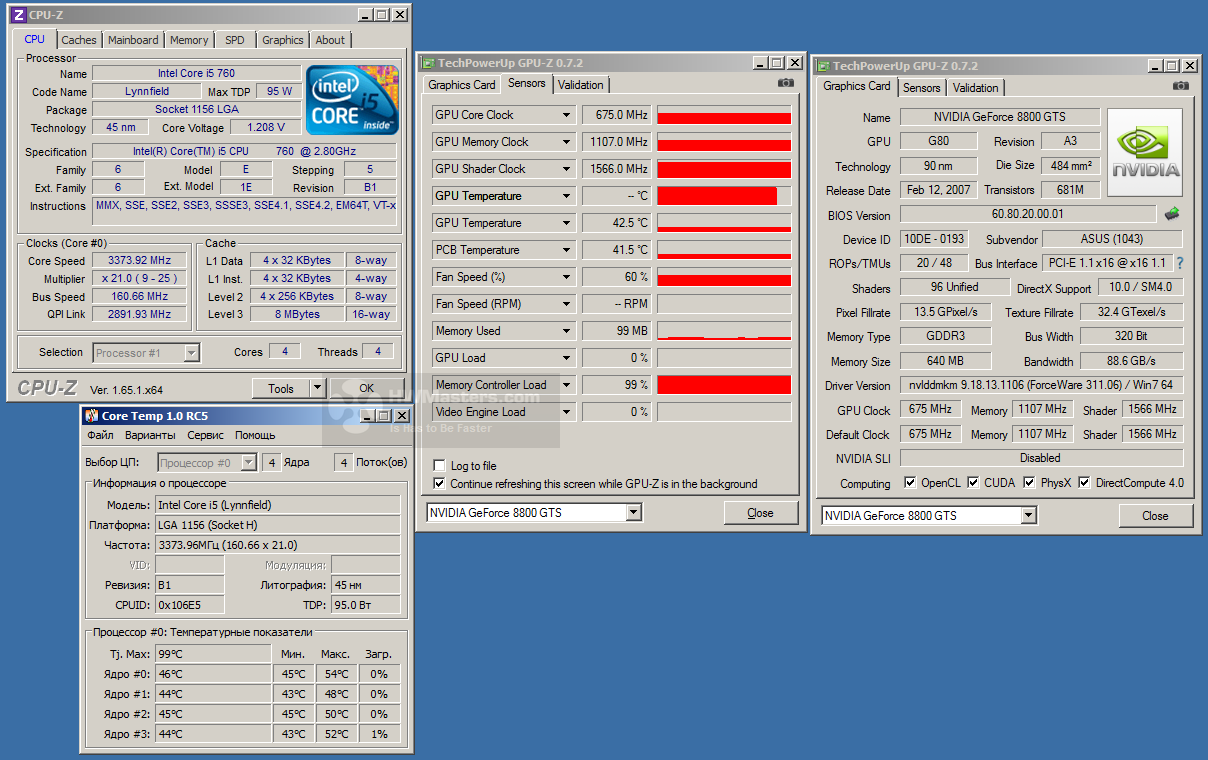Click the Ядро #0 current temperature 46°C
The image size is (1208, 760).
[213, 674]
